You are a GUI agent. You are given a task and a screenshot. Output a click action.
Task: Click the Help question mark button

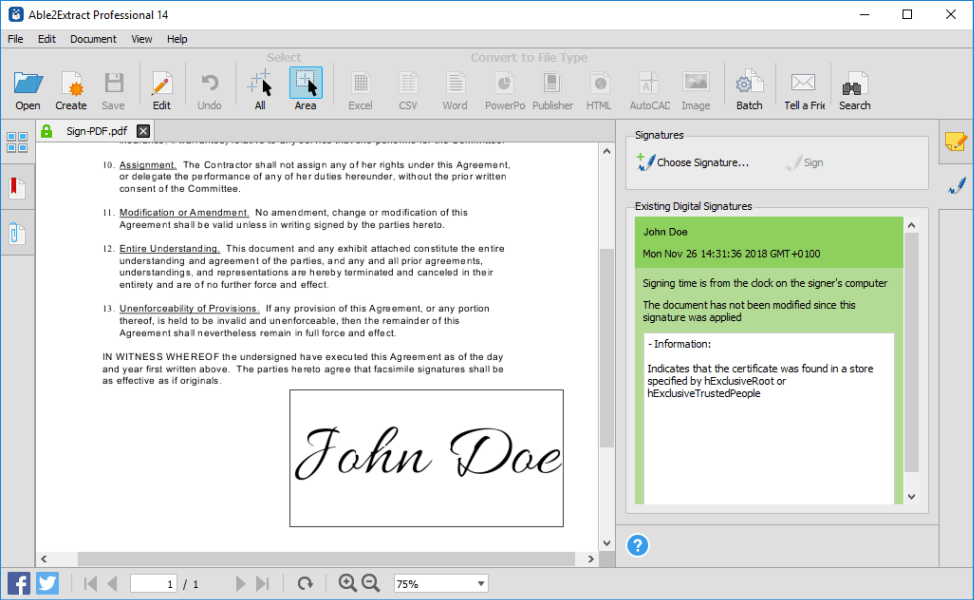point(638,546)
